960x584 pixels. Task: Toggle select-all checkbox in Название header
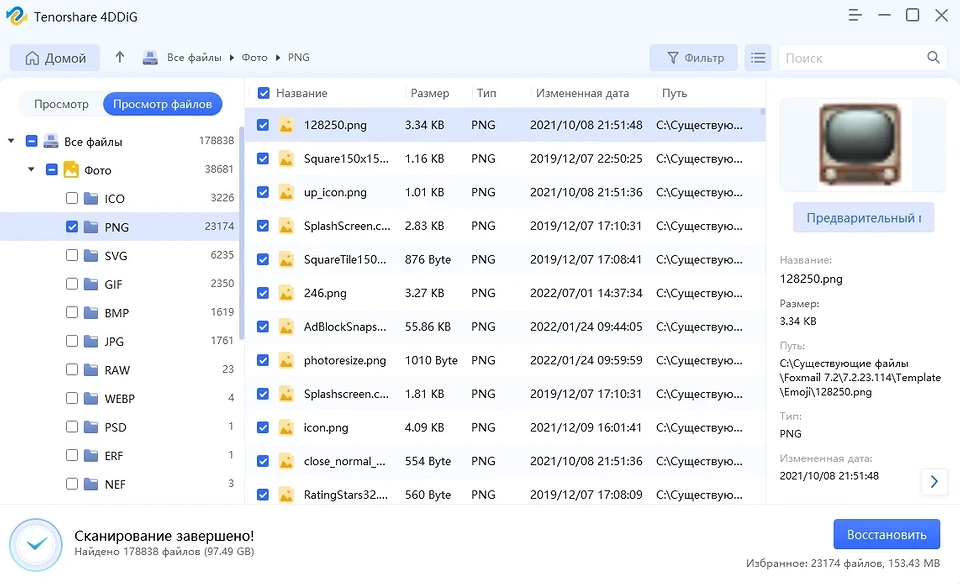click(264, 93)
